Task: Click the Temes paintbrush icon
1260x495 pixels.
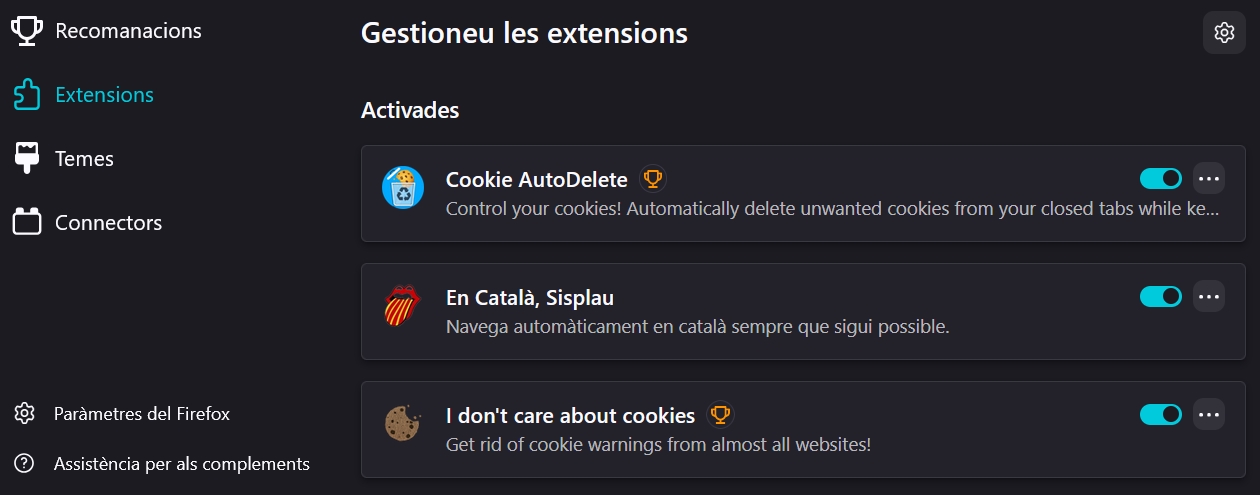Action: coord(27,158)
